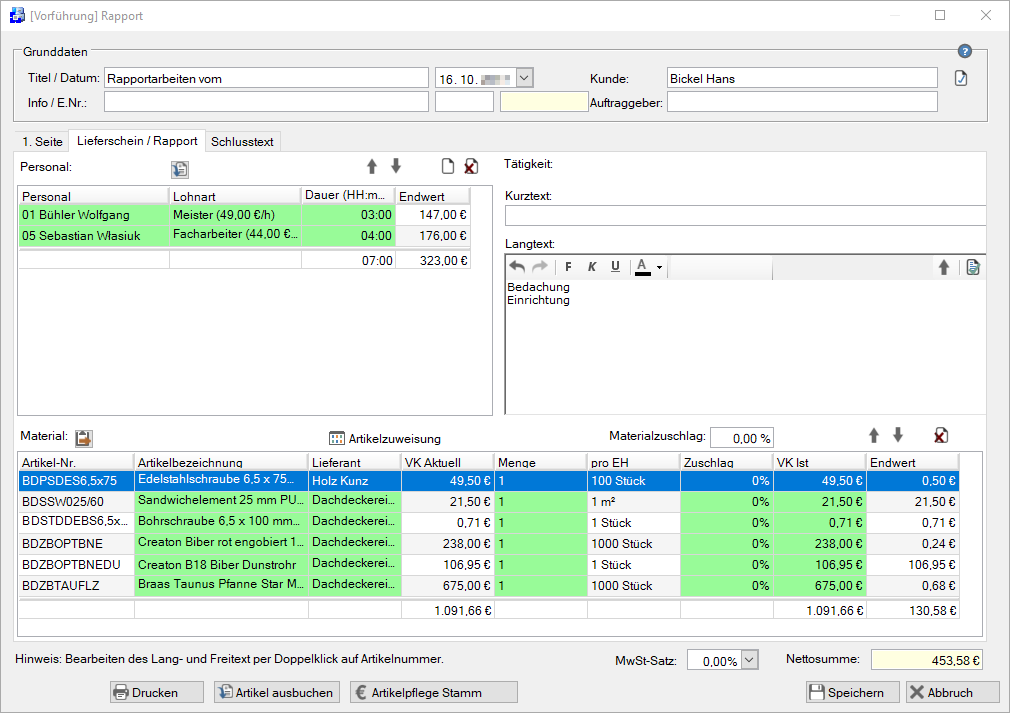The width and height of the screenshot is (1010, 713).
Task: Click the Artikel ausbuchen button
Action: (x=277, y=692)
